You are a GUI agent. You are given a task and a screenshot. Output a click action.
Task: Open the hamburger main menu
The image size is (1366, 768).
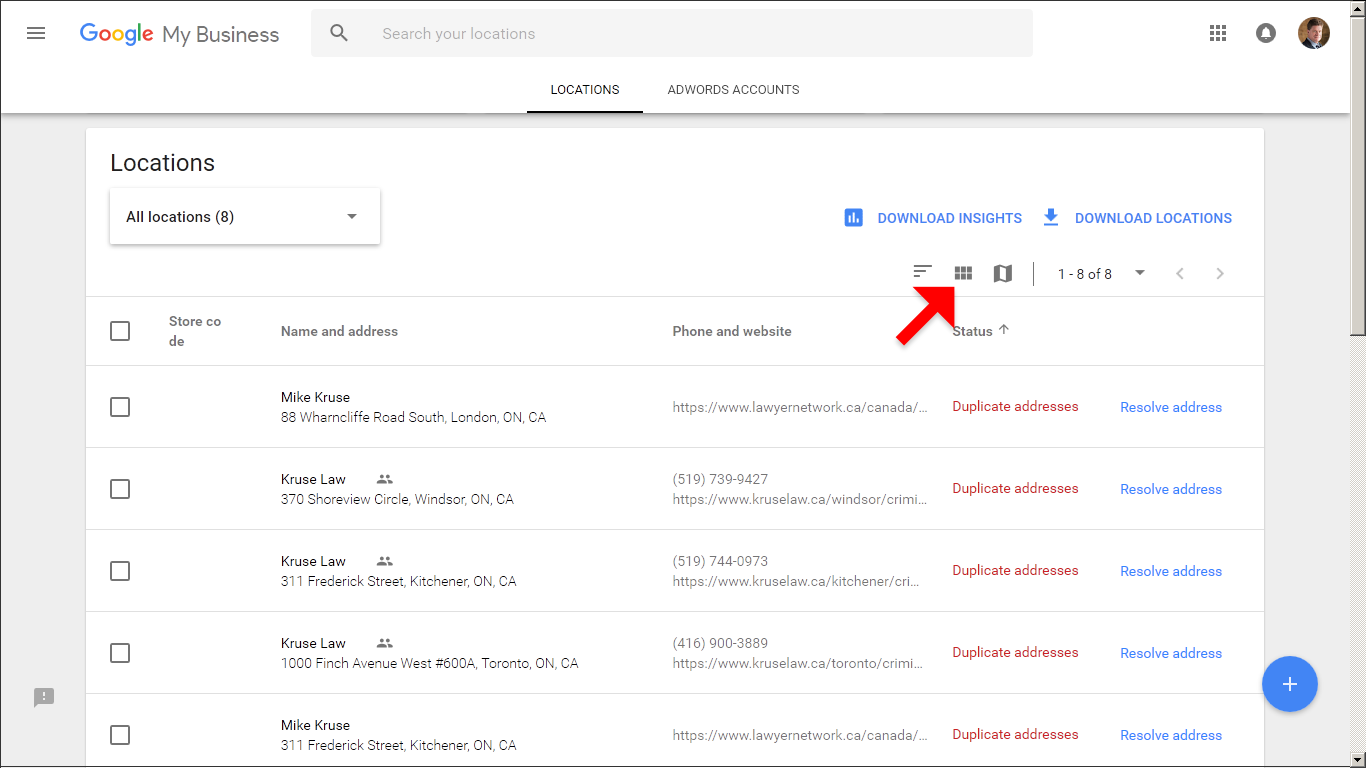[x=36, y=33]
